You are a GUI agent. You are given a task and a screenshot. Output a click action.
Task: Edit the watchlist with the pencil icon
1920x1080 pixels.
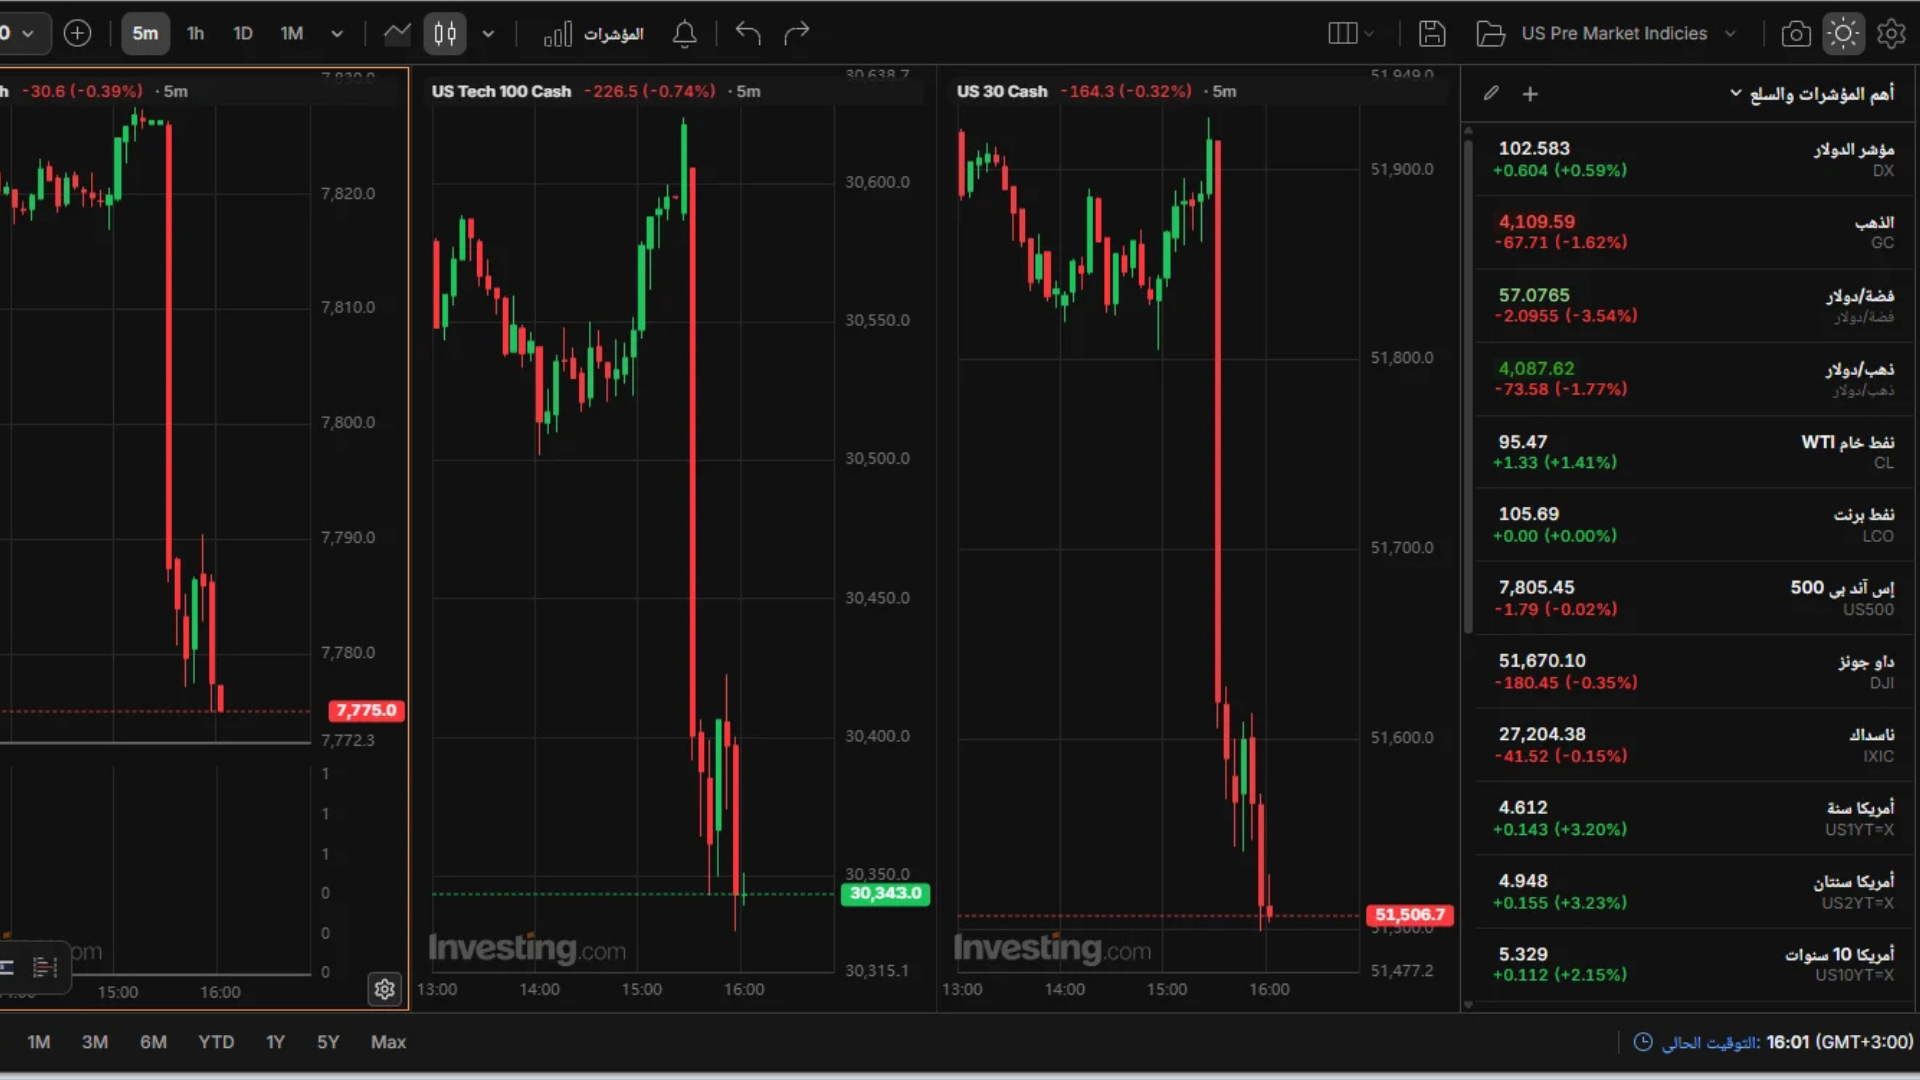pyautogui.click(x=1491, y=93)
